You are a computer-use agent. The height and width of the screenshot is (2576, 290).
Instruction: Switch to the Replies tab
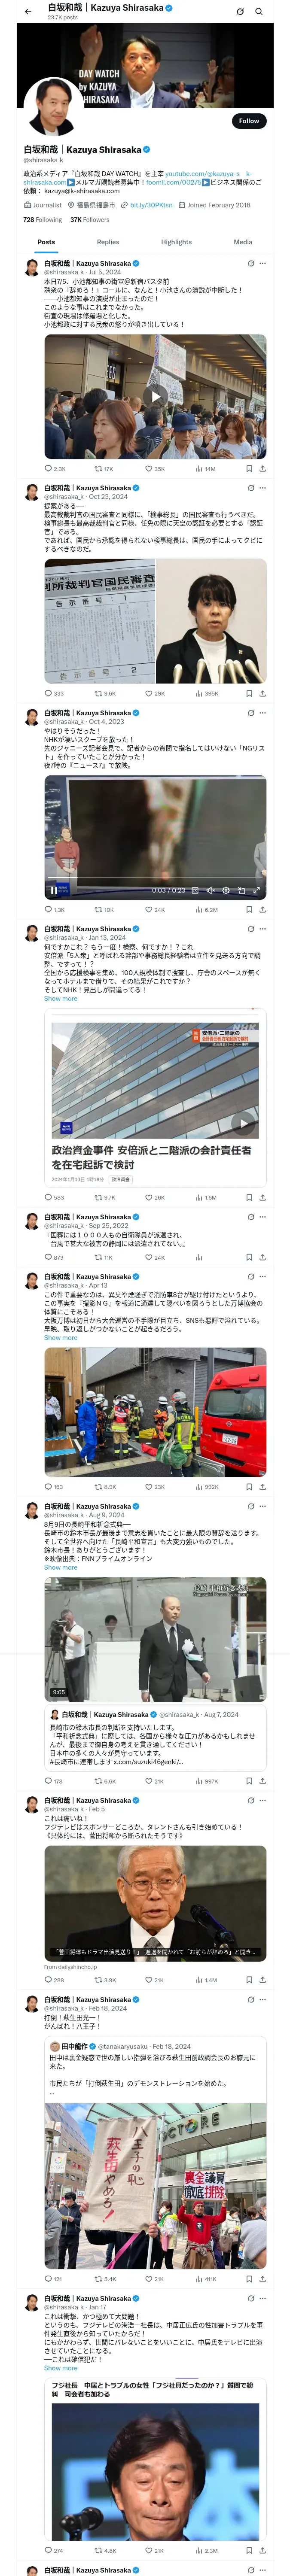(108, 242)
